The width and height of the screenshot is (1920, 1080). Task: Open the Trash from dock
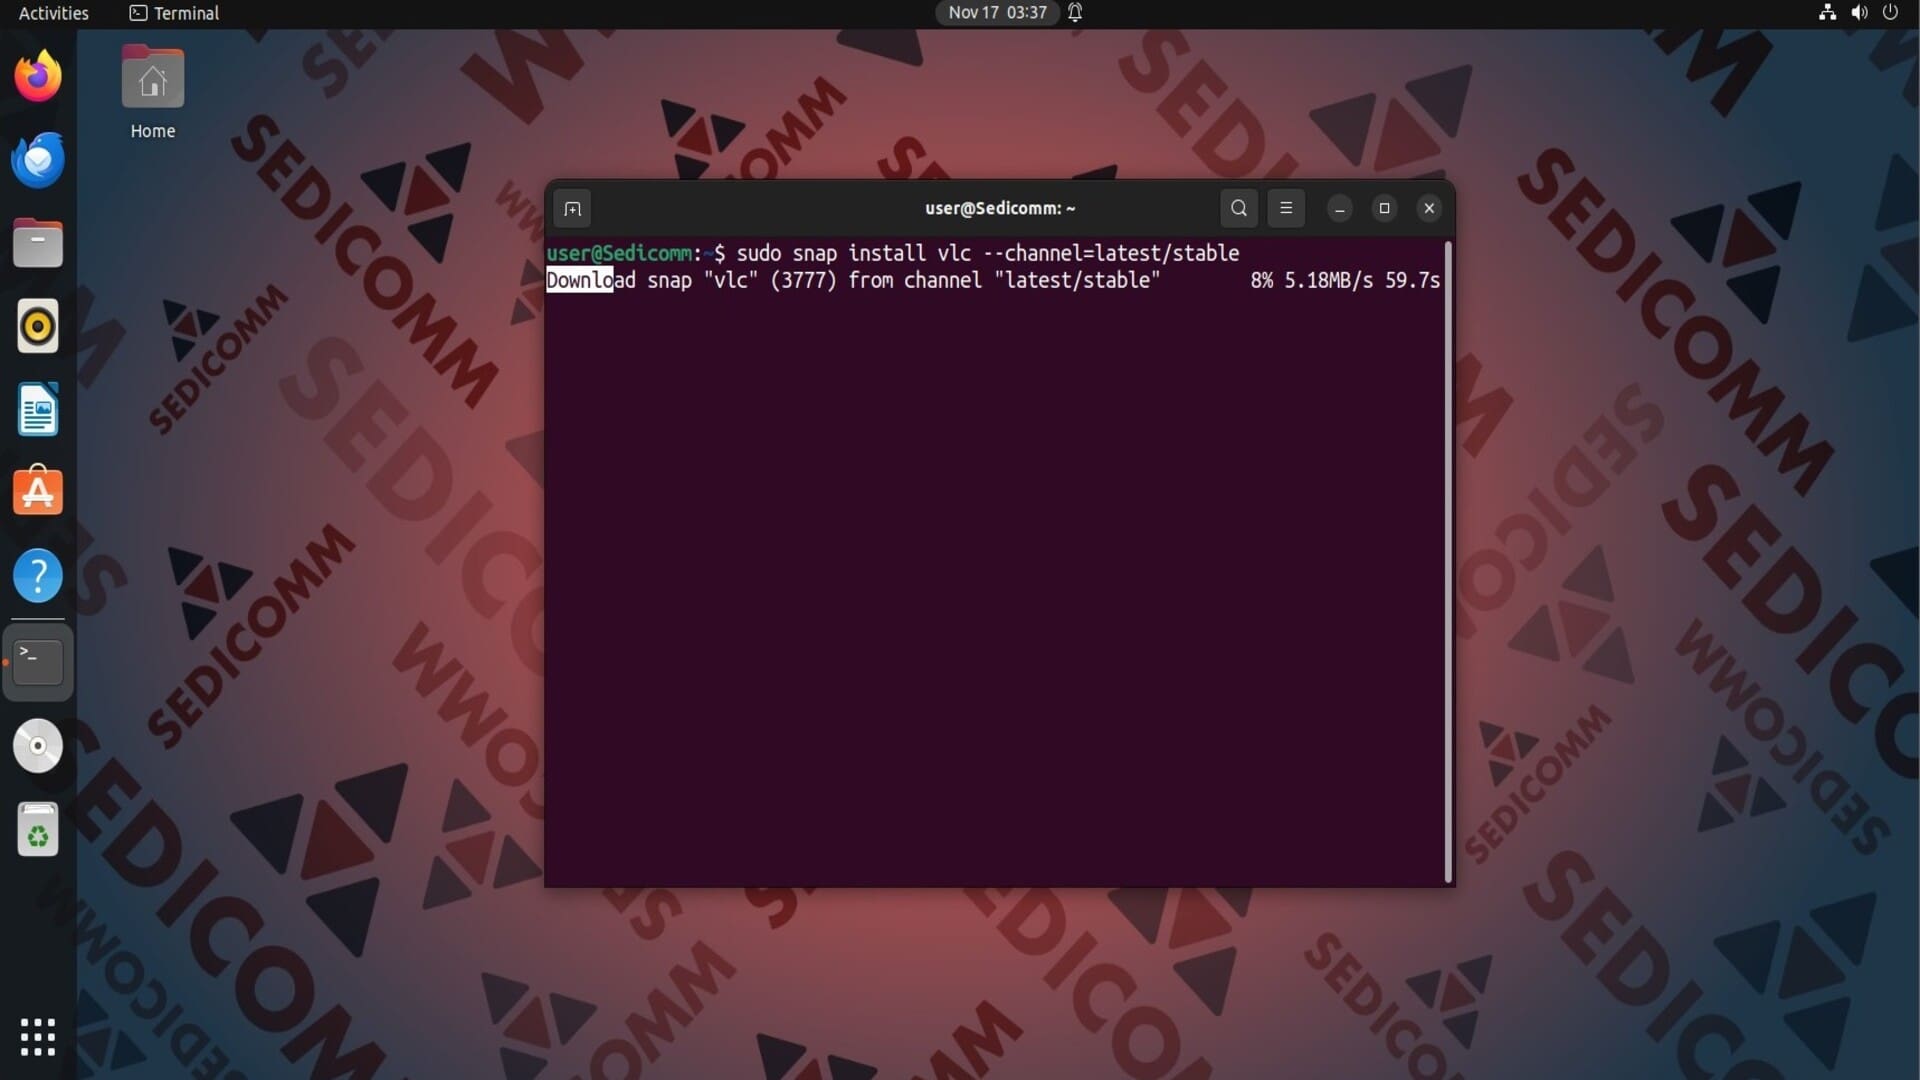click(38, 830)
